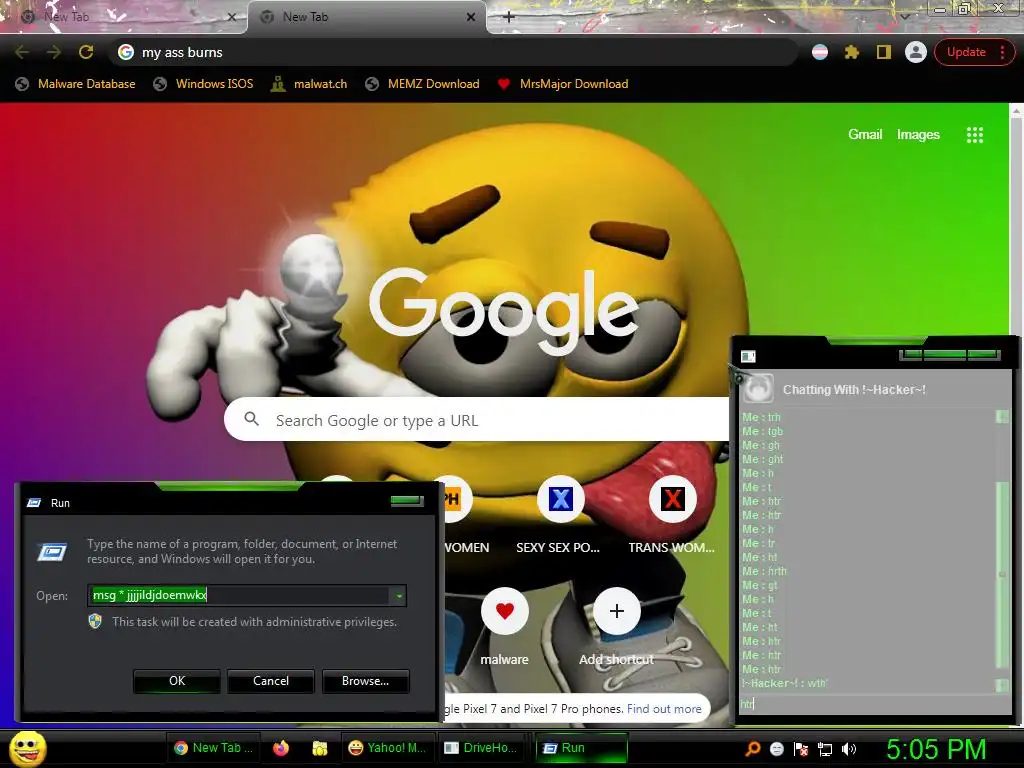The width and height of the screenshot is (1024, 768).
Task: Click the '!~Hacker~! : wth' message
Action: 784,683
